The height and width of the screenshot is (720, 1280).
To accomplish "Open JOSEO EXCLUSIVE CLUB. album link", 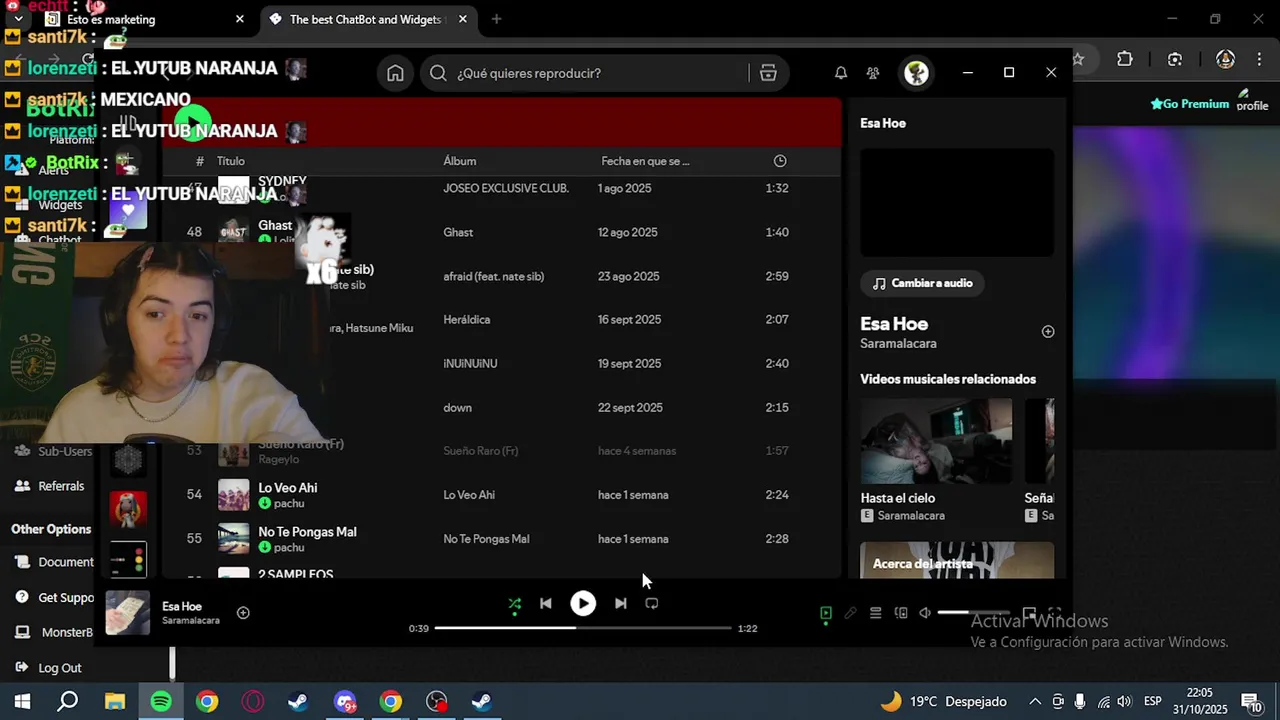I will [506, 188].
